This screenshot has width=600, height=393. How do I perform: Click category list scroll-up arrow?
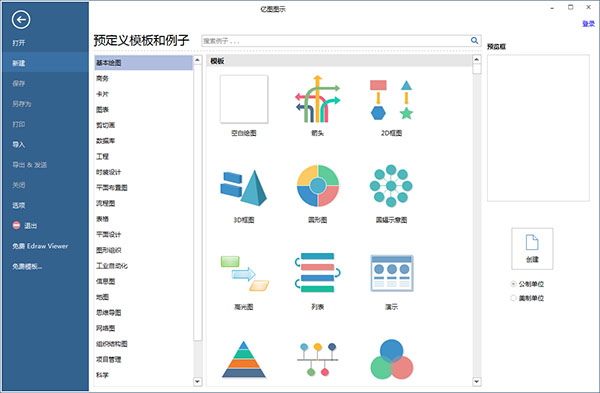click(x=197, y=60)
